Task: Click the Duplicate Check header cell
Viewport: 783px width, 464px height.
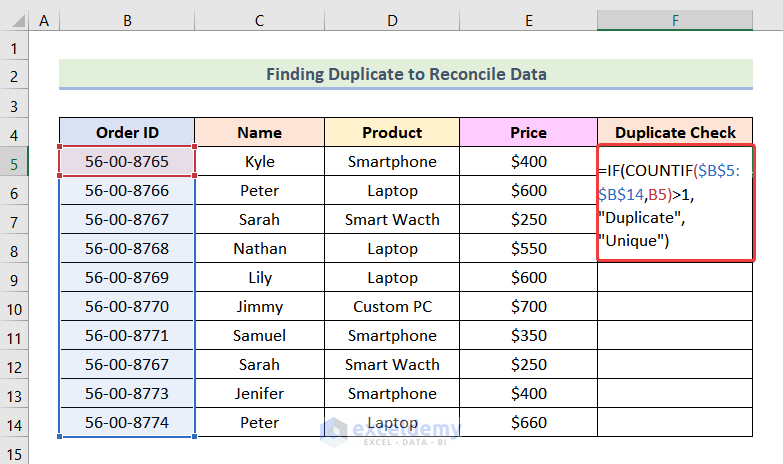Action: click(675, 132)
